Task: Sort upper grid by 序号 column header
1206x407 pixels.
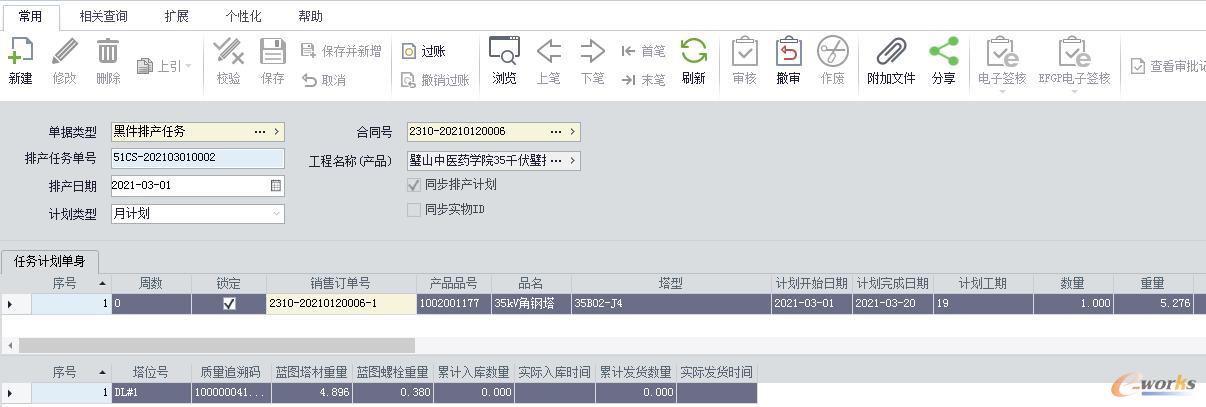Action: pos(71,284)
